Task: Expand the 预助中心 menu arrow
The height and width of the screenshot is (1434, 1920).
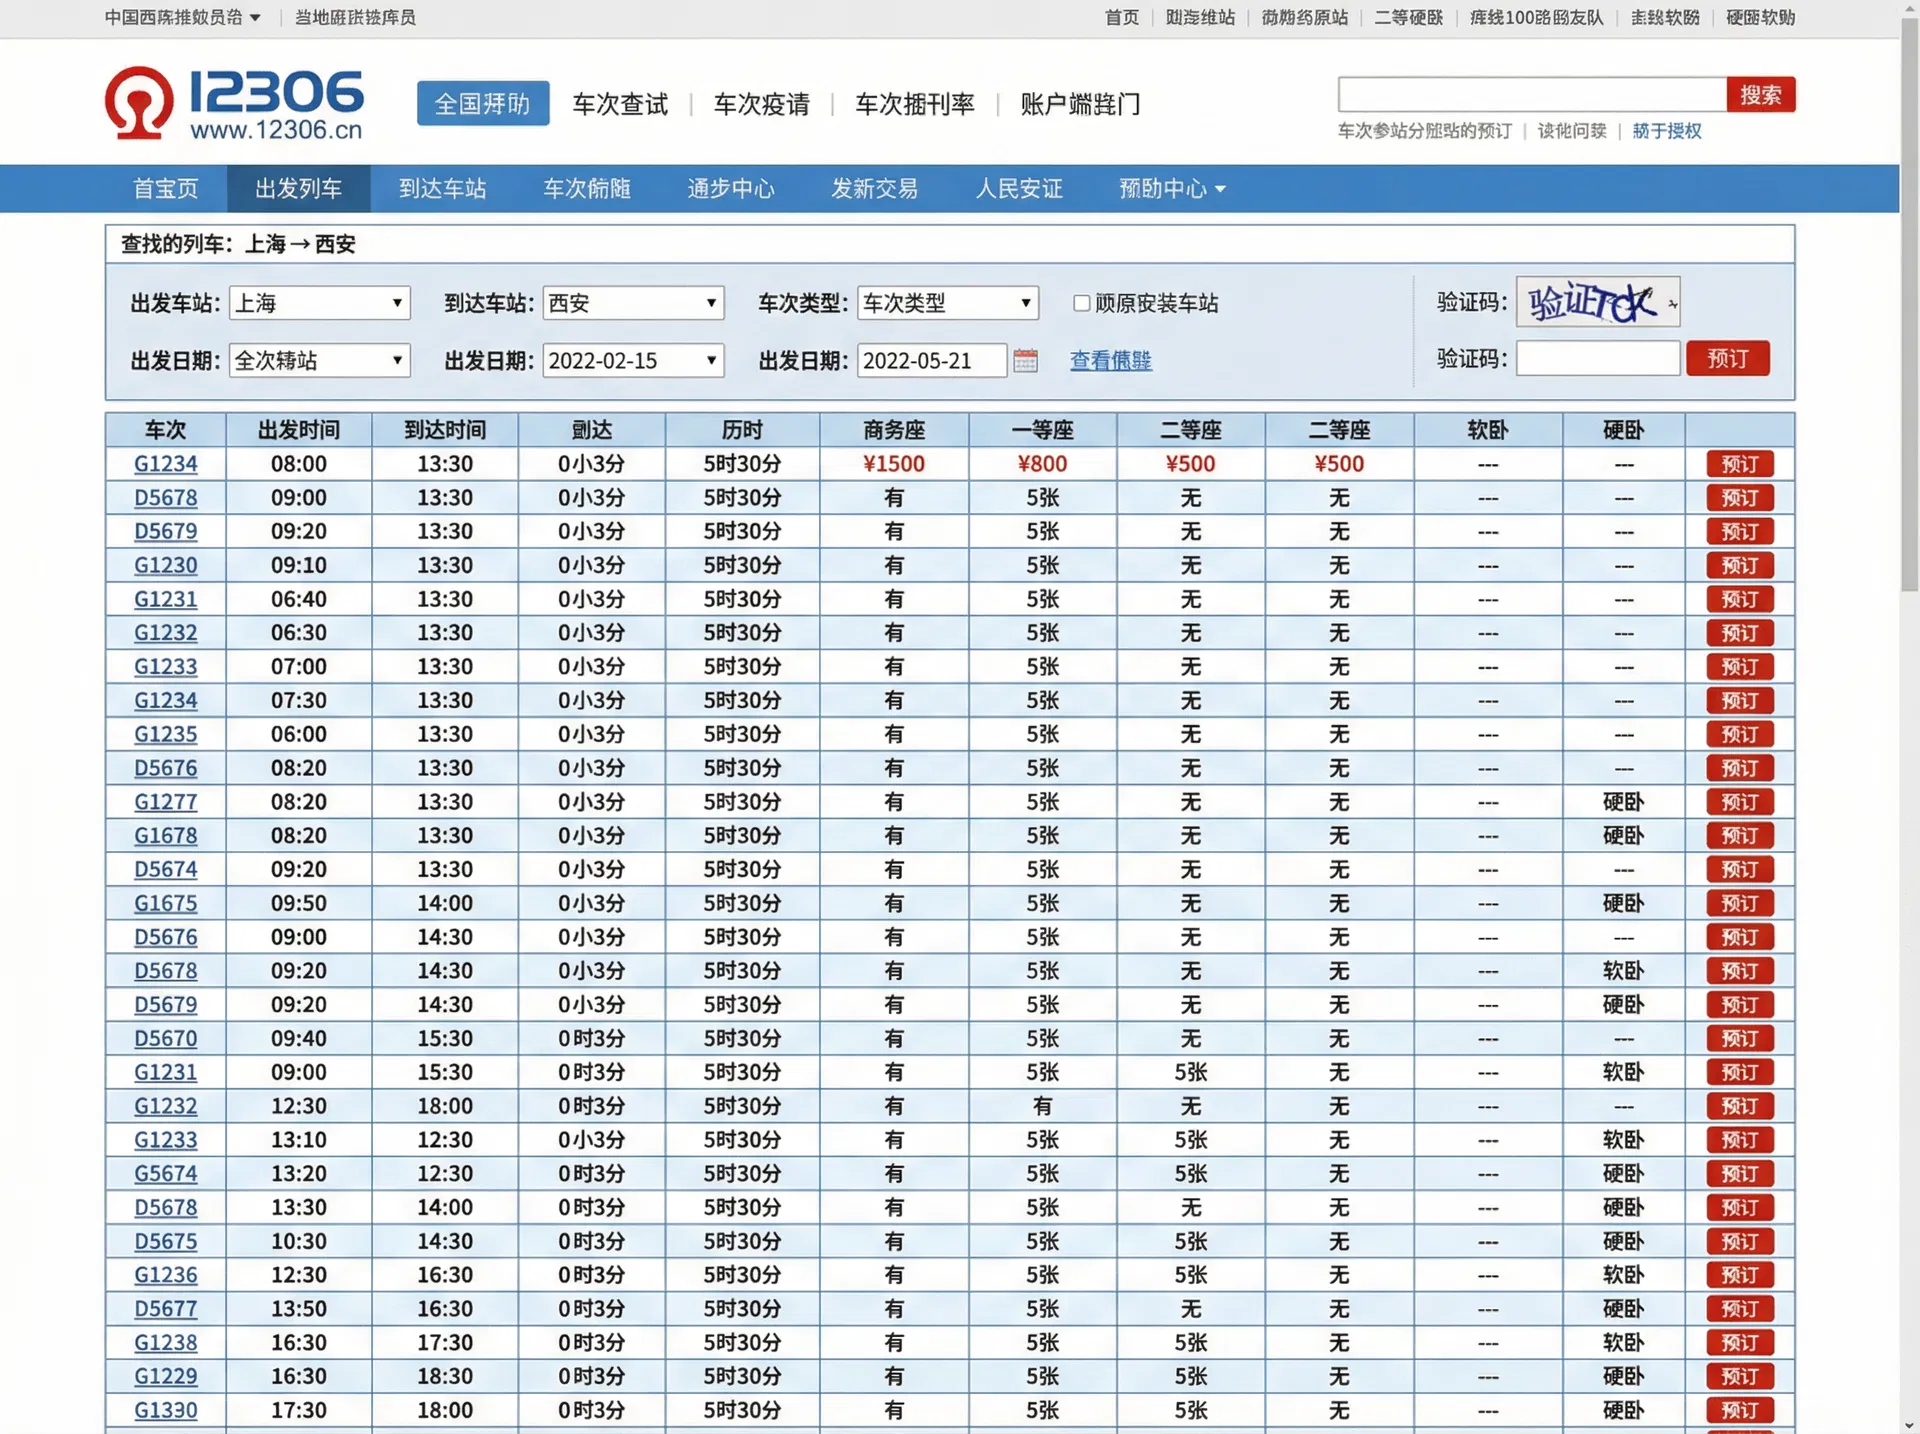Action: (1220, 189)
